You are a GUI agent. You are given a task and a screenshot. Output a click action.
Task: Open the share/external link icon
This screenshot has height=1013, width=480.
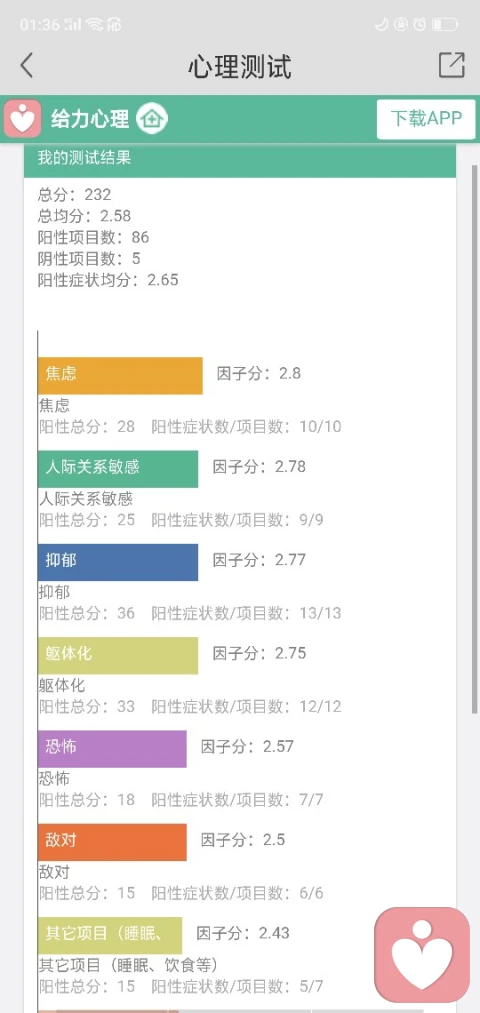point(452,65)
